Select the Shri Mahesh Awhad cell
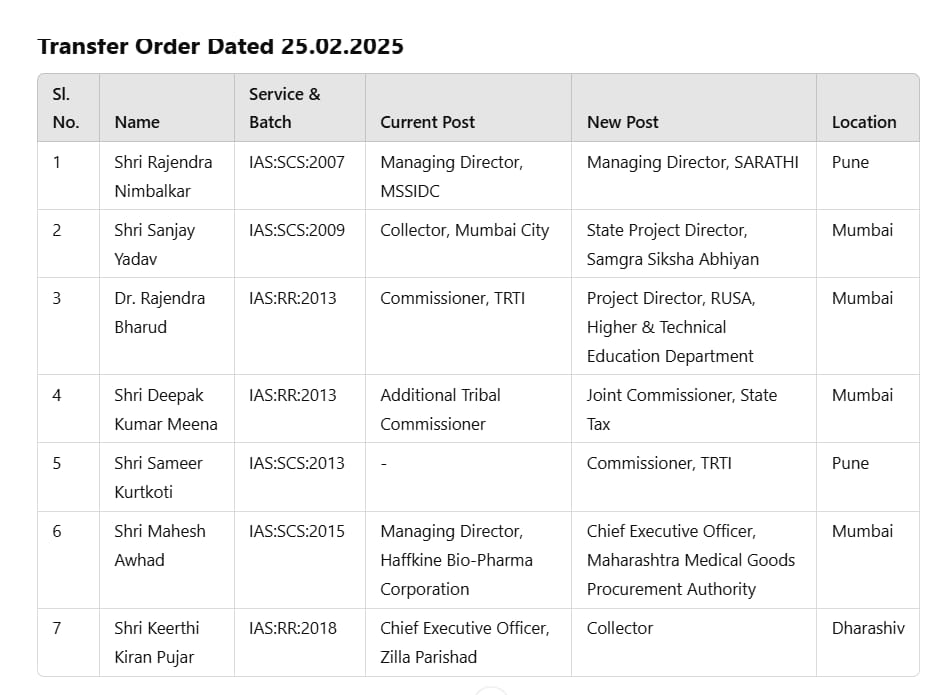 coord(160,545)
